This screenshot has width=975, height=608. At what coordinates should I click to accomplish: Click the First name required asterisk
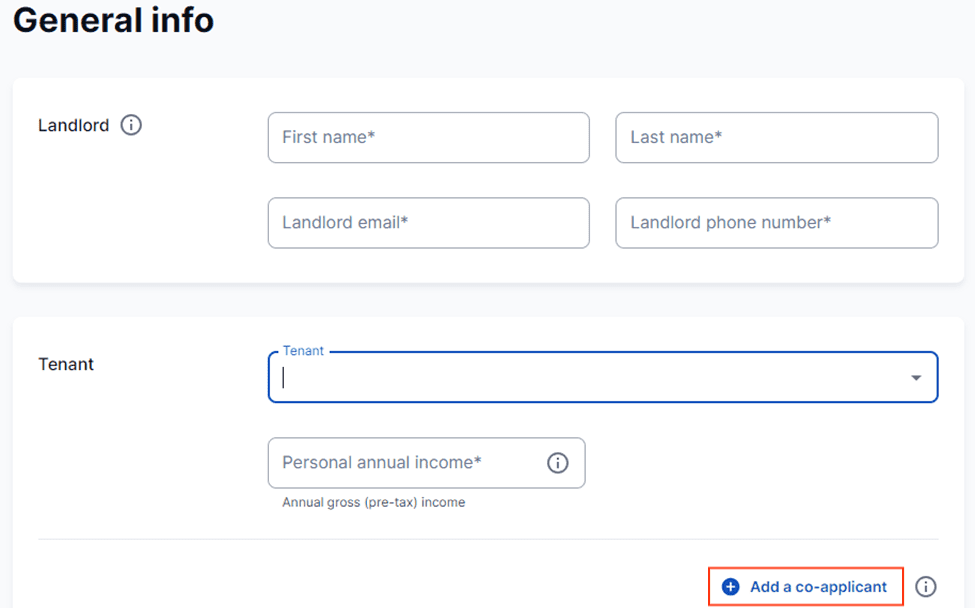coord(371,136)
